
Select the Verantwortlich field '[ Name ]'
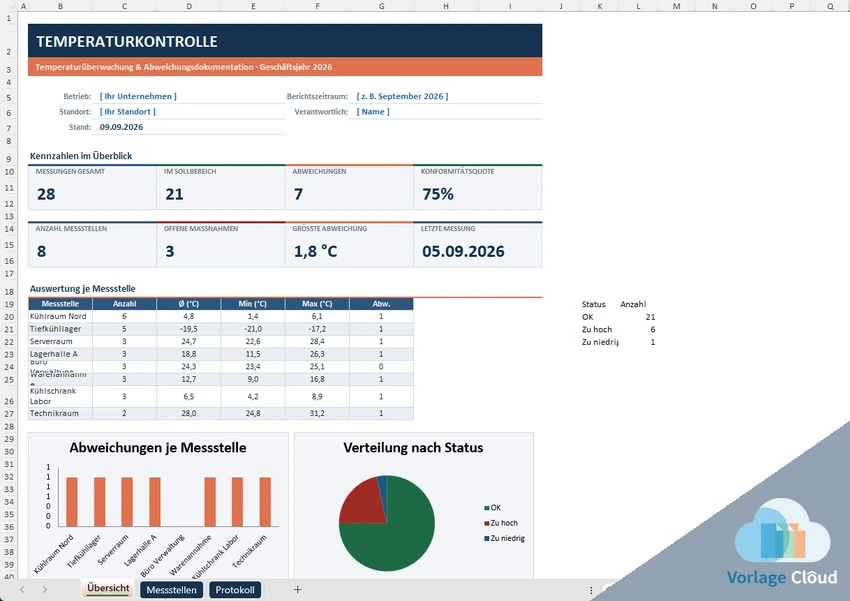coord(446,112)
